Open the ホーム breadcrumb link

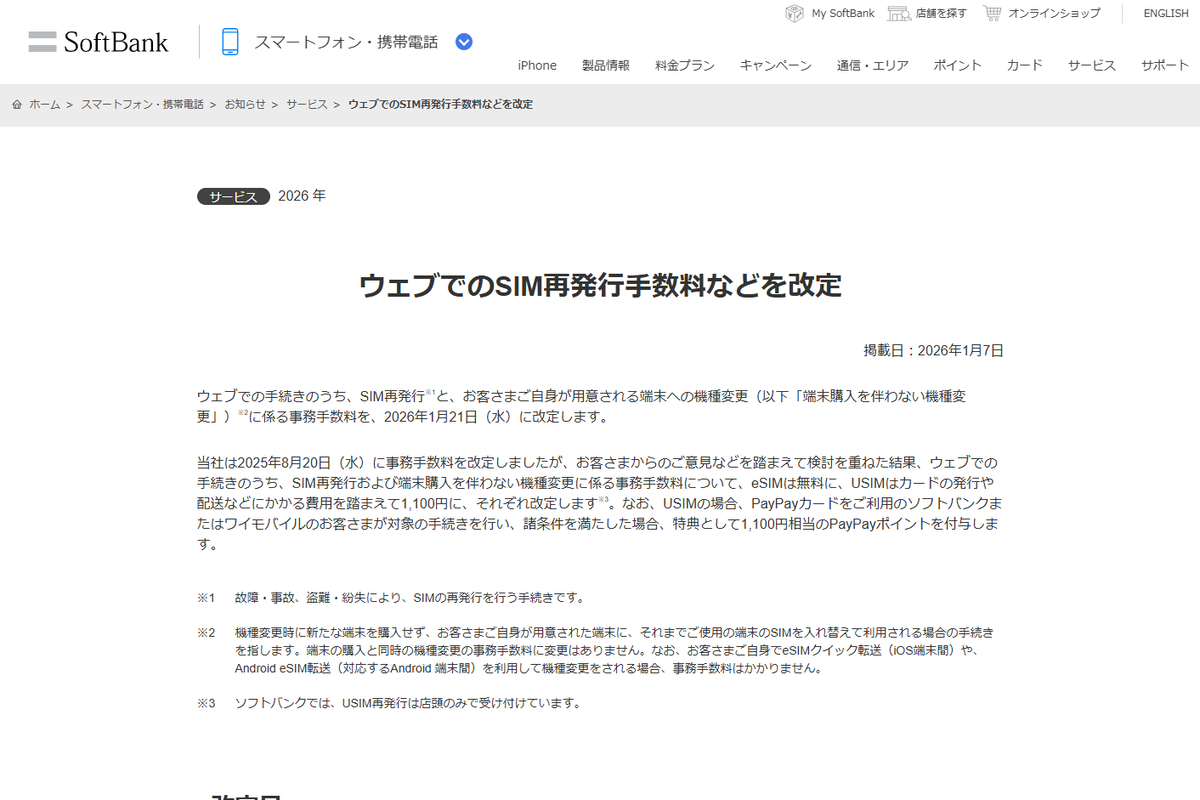(44, 103)
